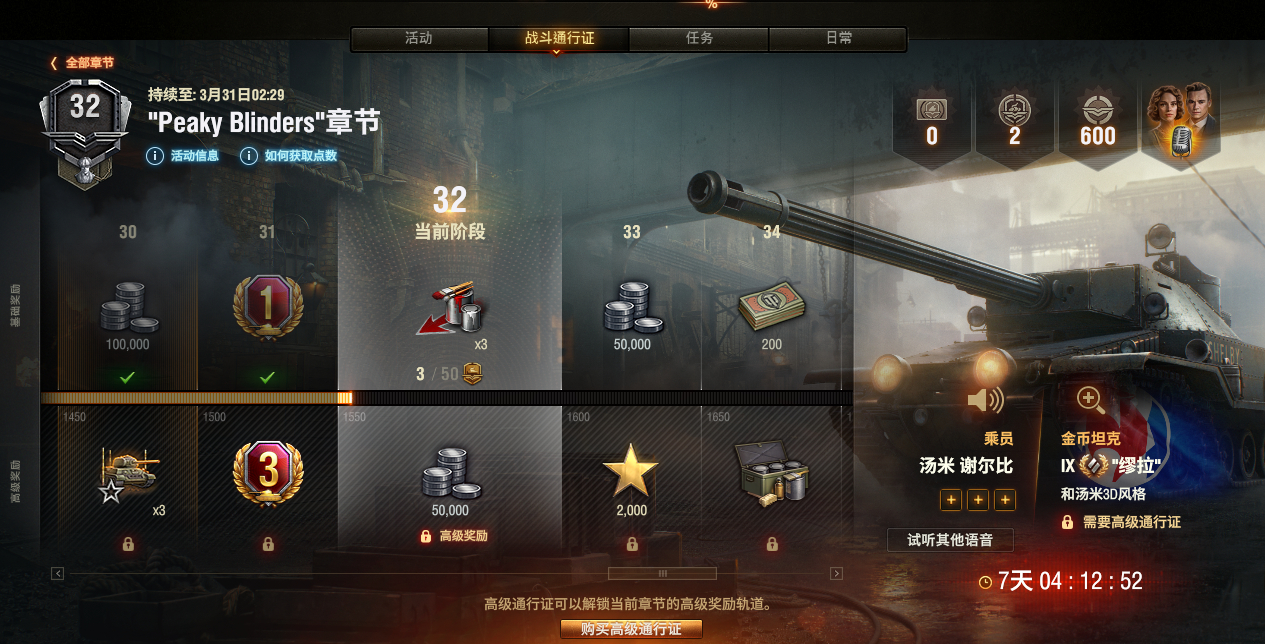
Task: Open the magnifier tank preview icon
Action: tap(1090, 400)
